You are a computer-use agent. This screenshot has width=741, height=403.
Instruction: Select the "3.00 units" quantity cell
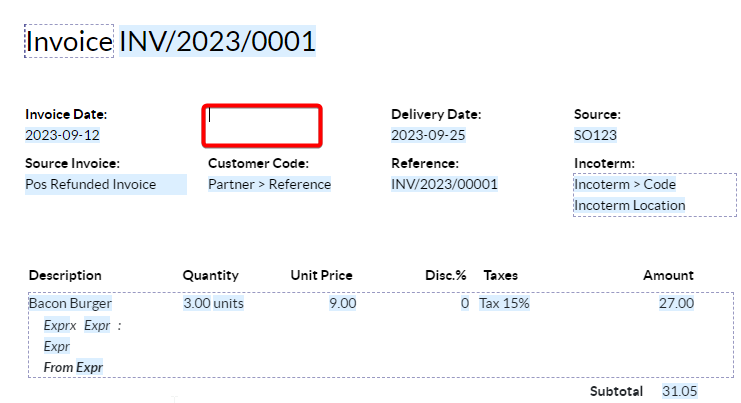pos(213,303)
